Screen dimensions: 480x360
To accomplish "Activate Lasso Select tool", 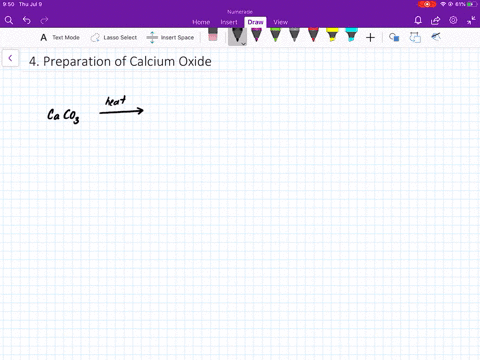I will pos(114,38).
